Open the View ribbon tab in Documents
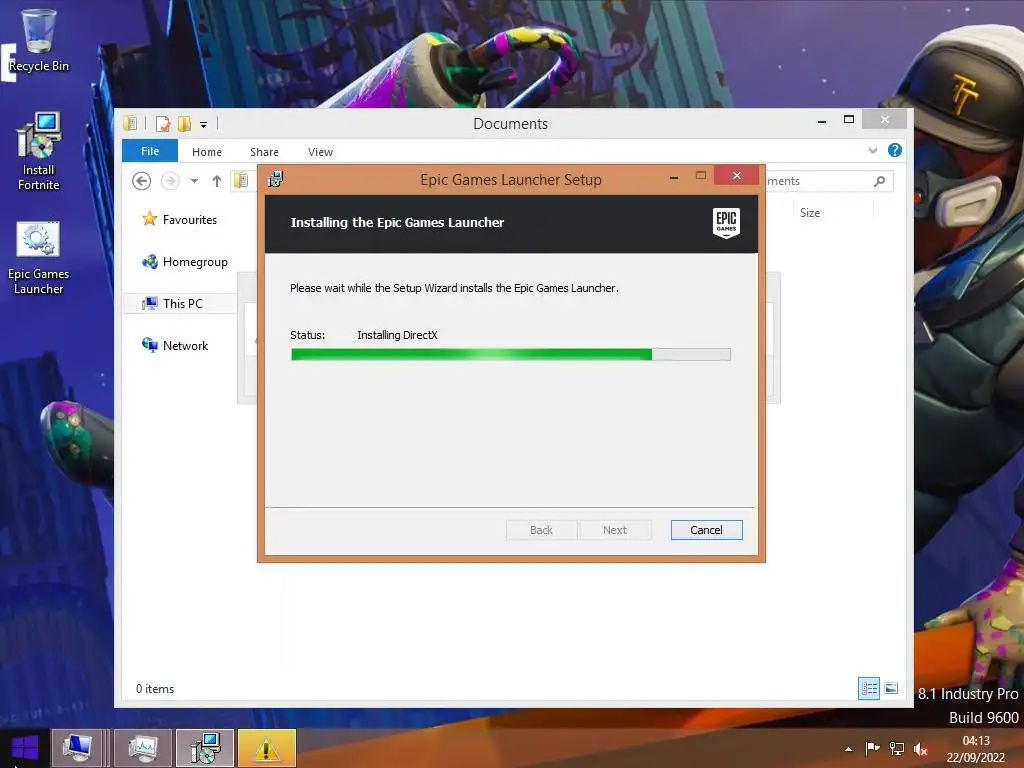Image resolution: width=1024 pixels, height=768 pixels. [x=320, y=152]
